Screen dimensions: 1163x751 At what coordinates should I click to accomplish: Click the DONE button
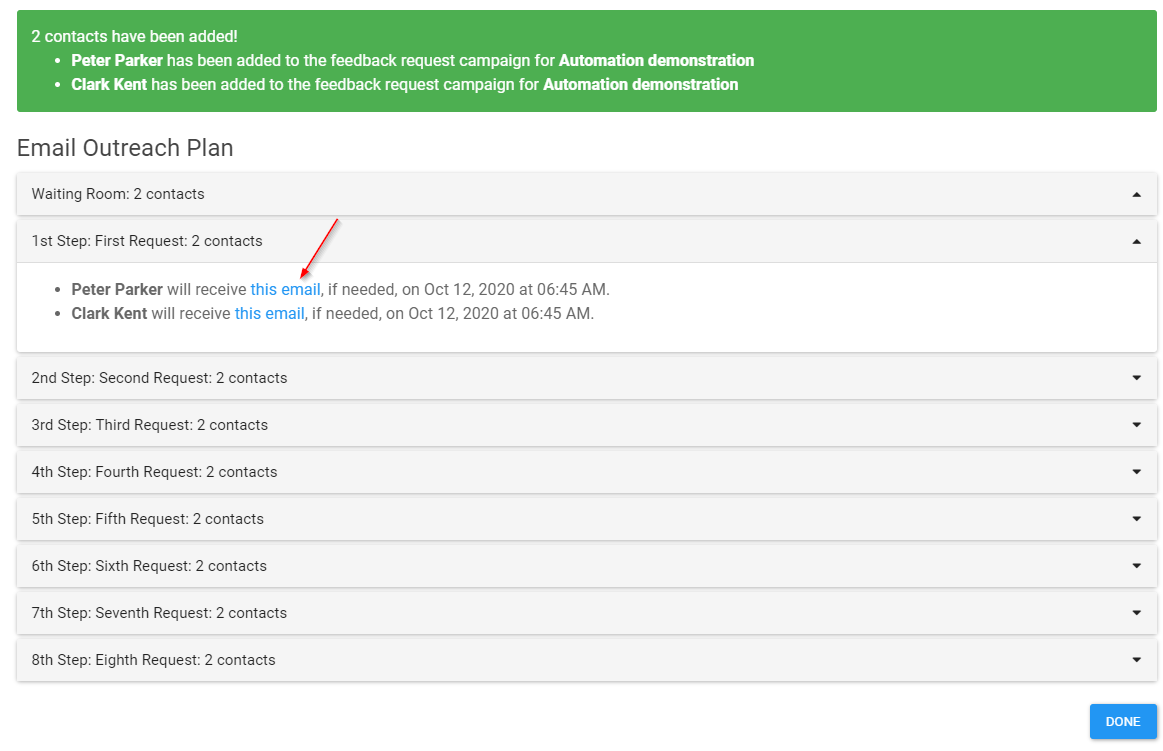(1122, 721)
